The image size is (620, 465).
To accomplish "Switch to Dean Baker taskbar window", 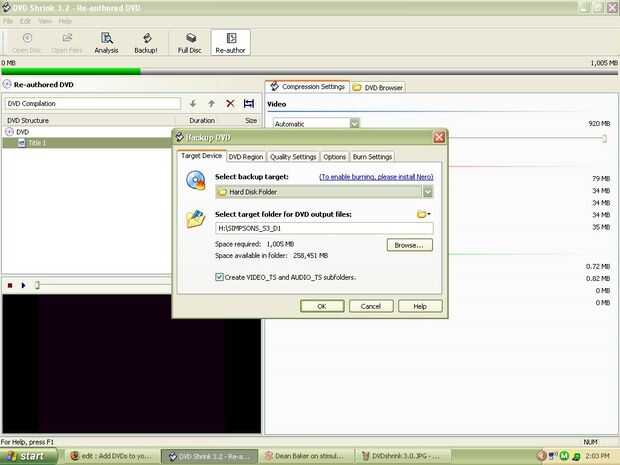I will (305, 456).
